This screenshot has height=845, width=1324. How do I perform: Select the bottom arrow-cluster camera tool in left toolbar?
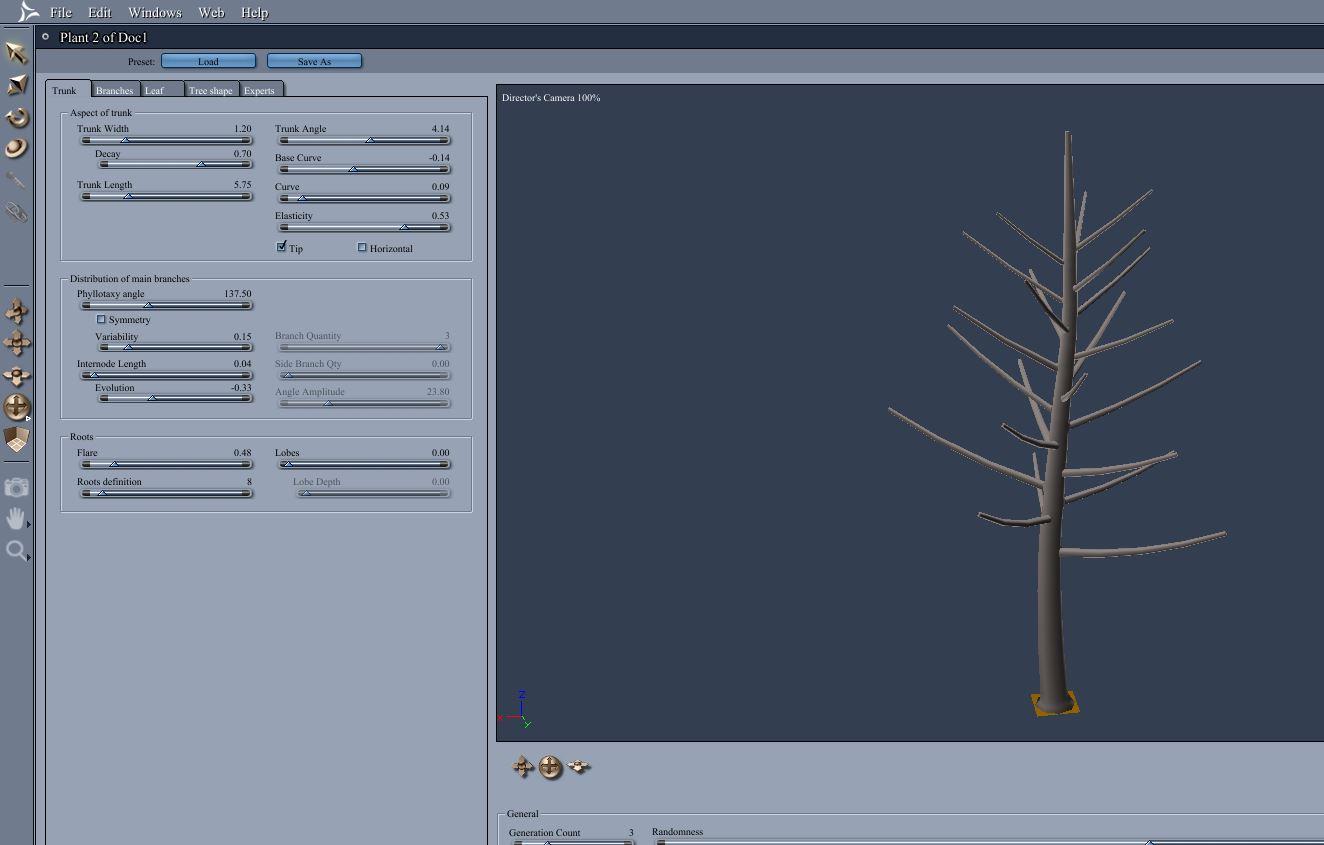click(x=17, y=375)
